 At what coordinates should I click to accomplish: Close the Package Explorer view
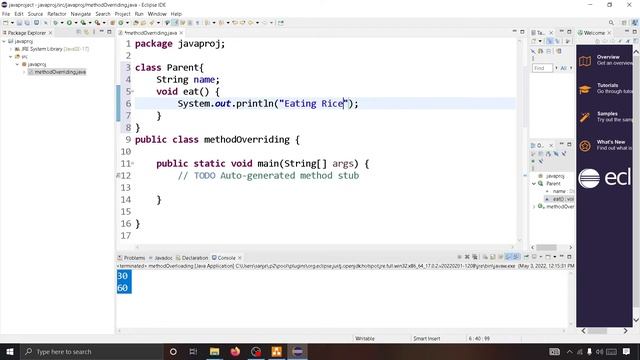pyautogui.click(x=51, y=33)
